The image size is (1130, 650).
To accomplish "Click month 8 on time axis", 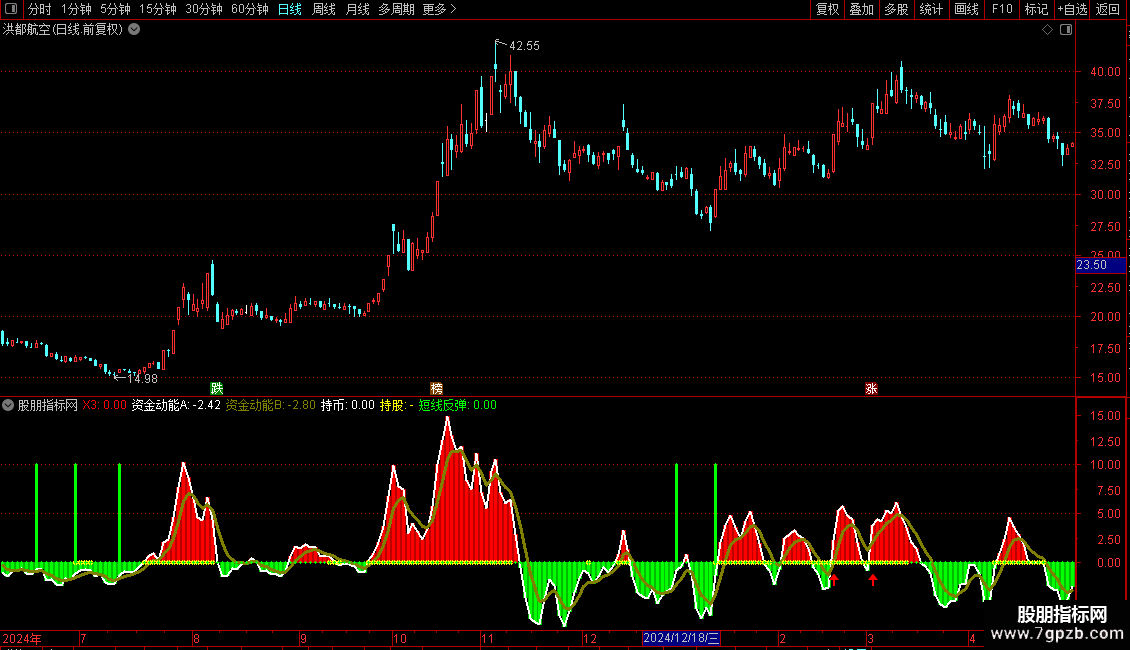I will click(x=197, y=638).
